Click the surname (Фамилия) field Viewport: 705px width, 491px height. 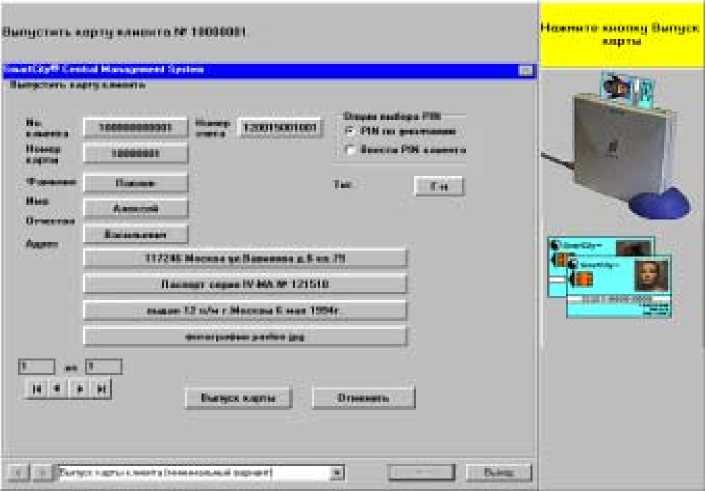(135, 183)
